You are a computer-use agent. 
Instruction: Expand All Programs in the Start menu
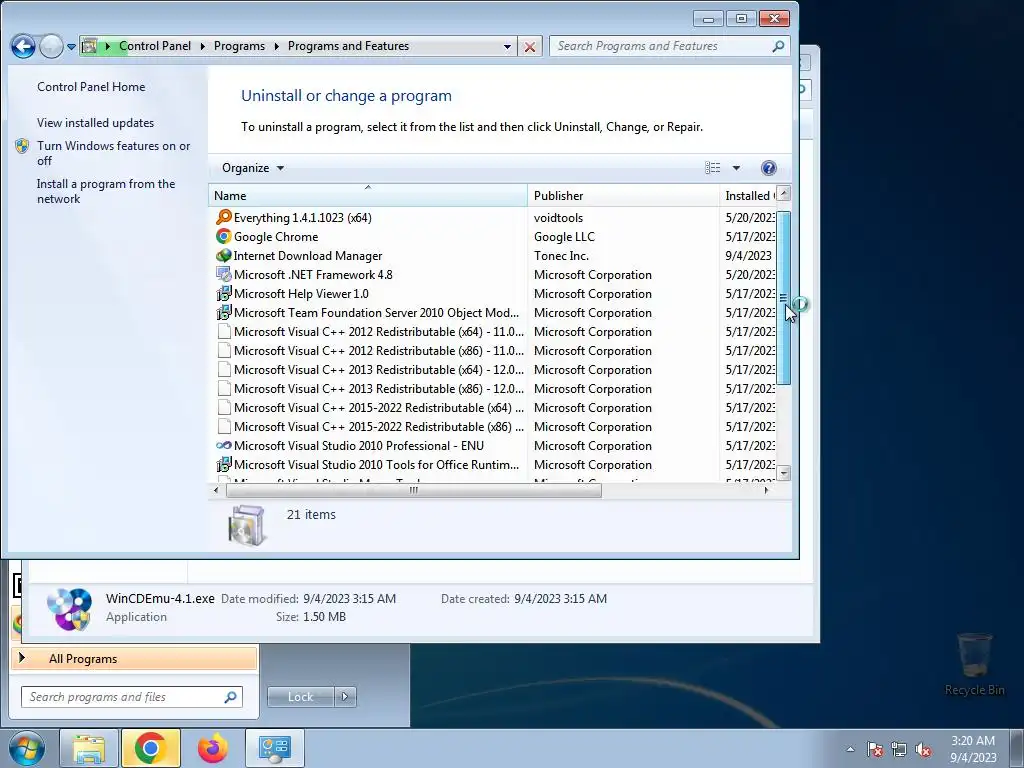(134, 659)
